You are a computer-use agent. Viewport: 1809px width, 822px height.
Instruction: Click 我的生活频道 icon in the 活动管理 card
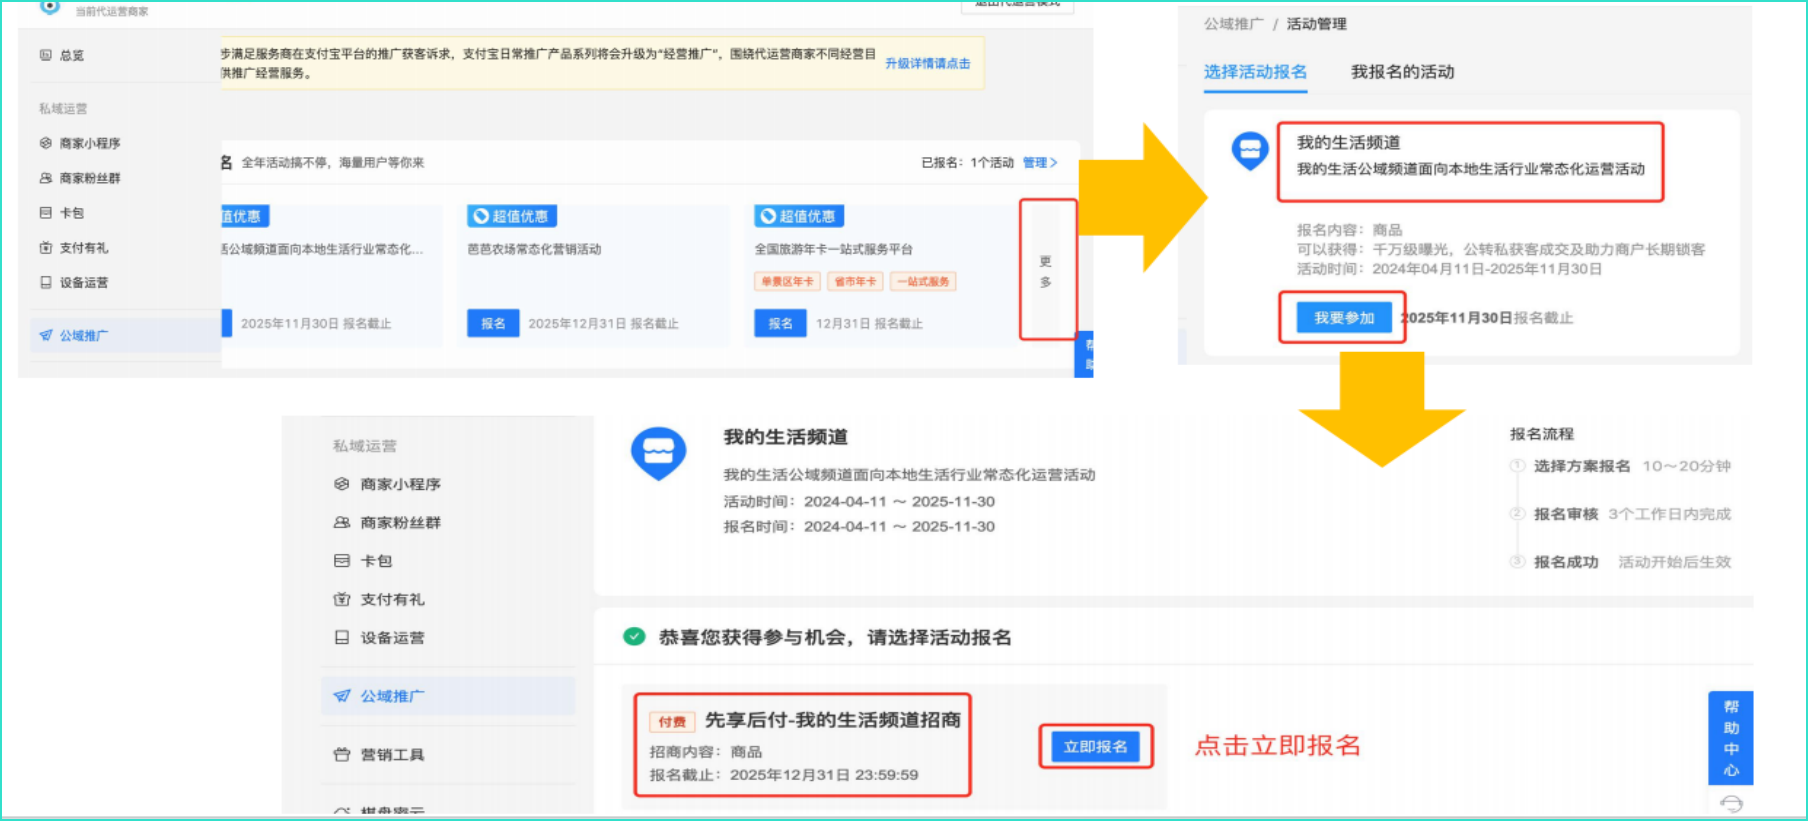pyautogui.click(x=1249, y=151)
